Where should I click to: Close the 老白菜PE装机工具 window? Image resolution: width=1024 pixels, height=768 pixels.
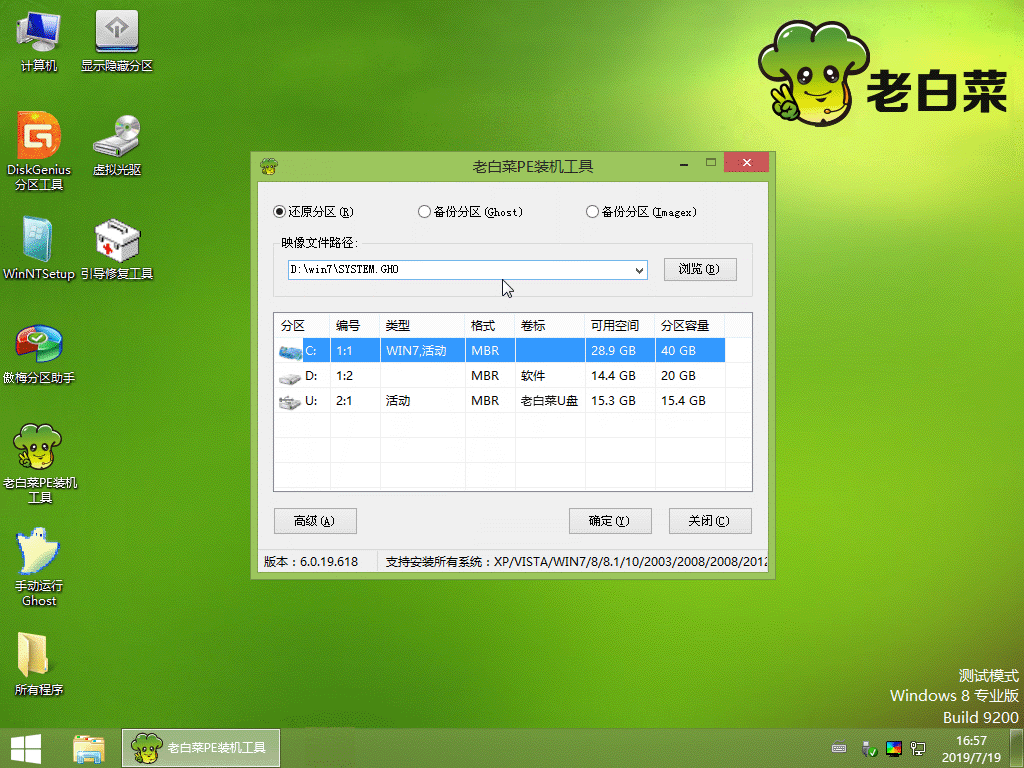[746, 163]
